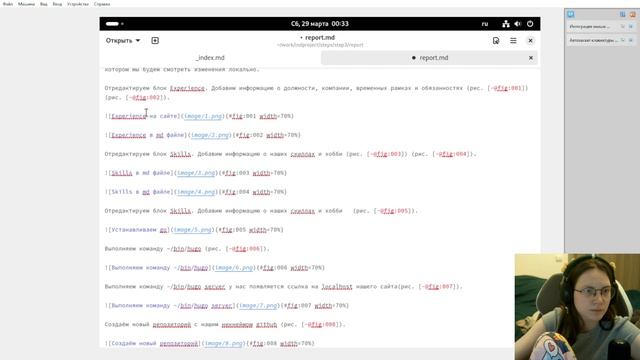The width and height of the screenshot is (640, 360).
Task: Switch to the report.md tab
Action: pos(429,58)
